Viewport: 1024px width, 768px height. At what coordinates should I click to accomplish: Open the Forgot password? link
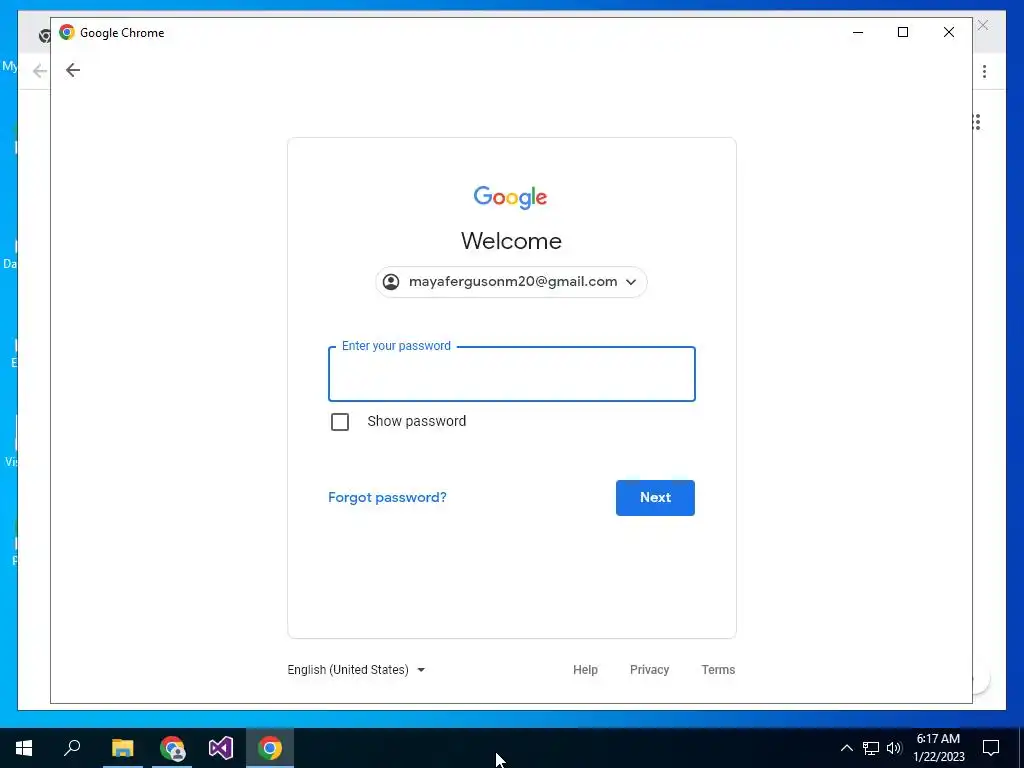click(x=387, y=497)
